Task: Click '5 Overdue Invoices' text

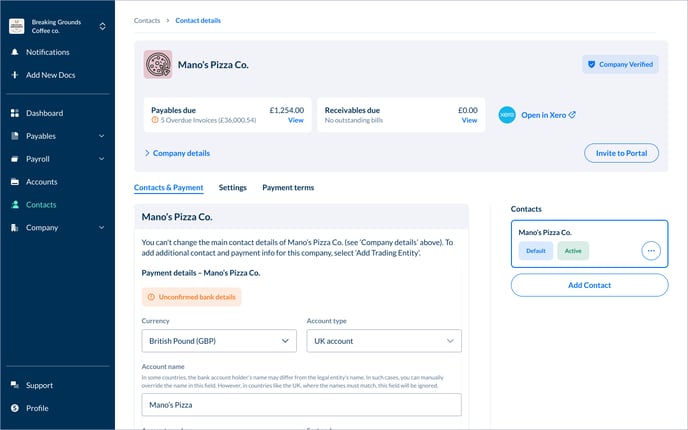Action: coord(208,120)
